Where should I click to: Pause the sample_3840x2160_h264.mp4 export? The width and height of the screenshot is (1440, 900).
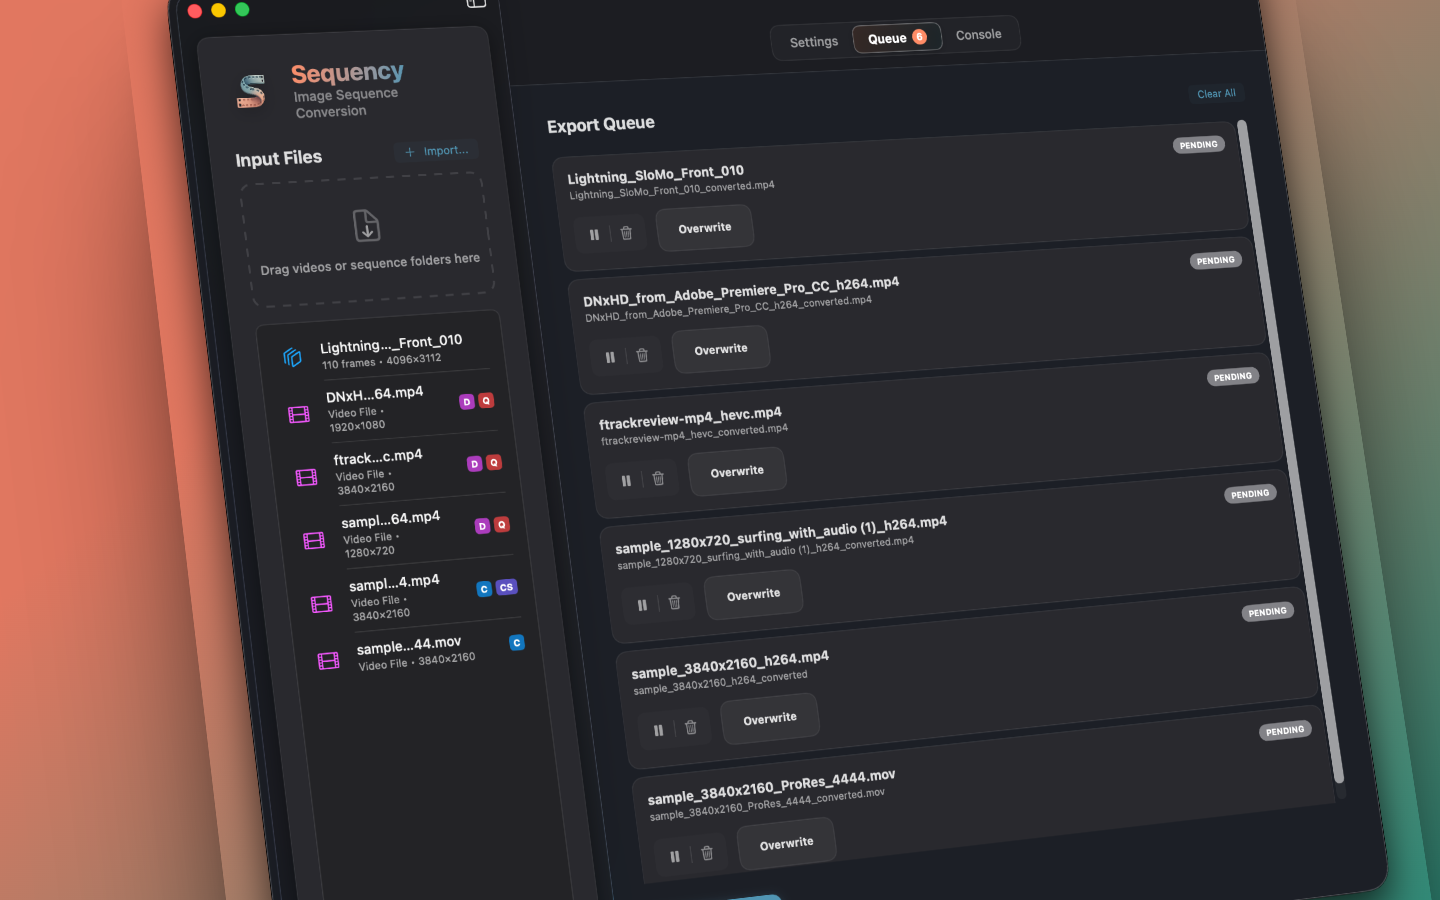(658, 730)
